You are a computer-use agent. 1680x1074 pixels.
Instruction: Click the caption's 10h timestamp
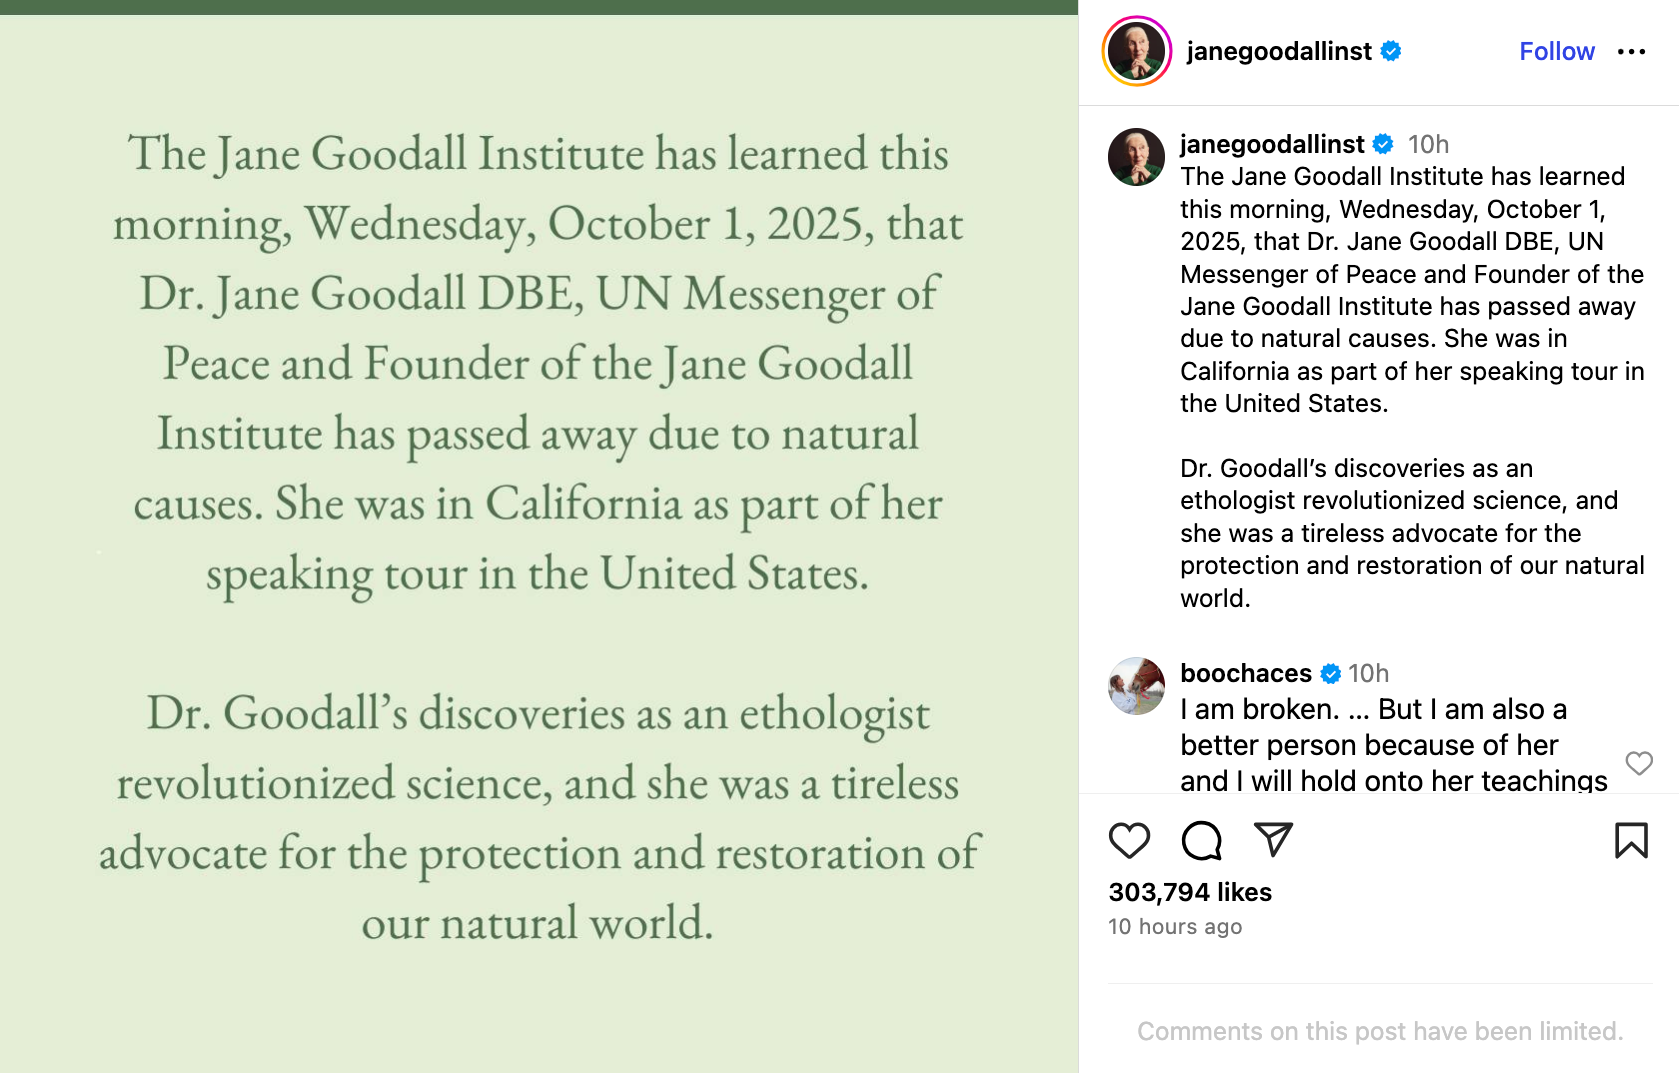click(1428, 144)
